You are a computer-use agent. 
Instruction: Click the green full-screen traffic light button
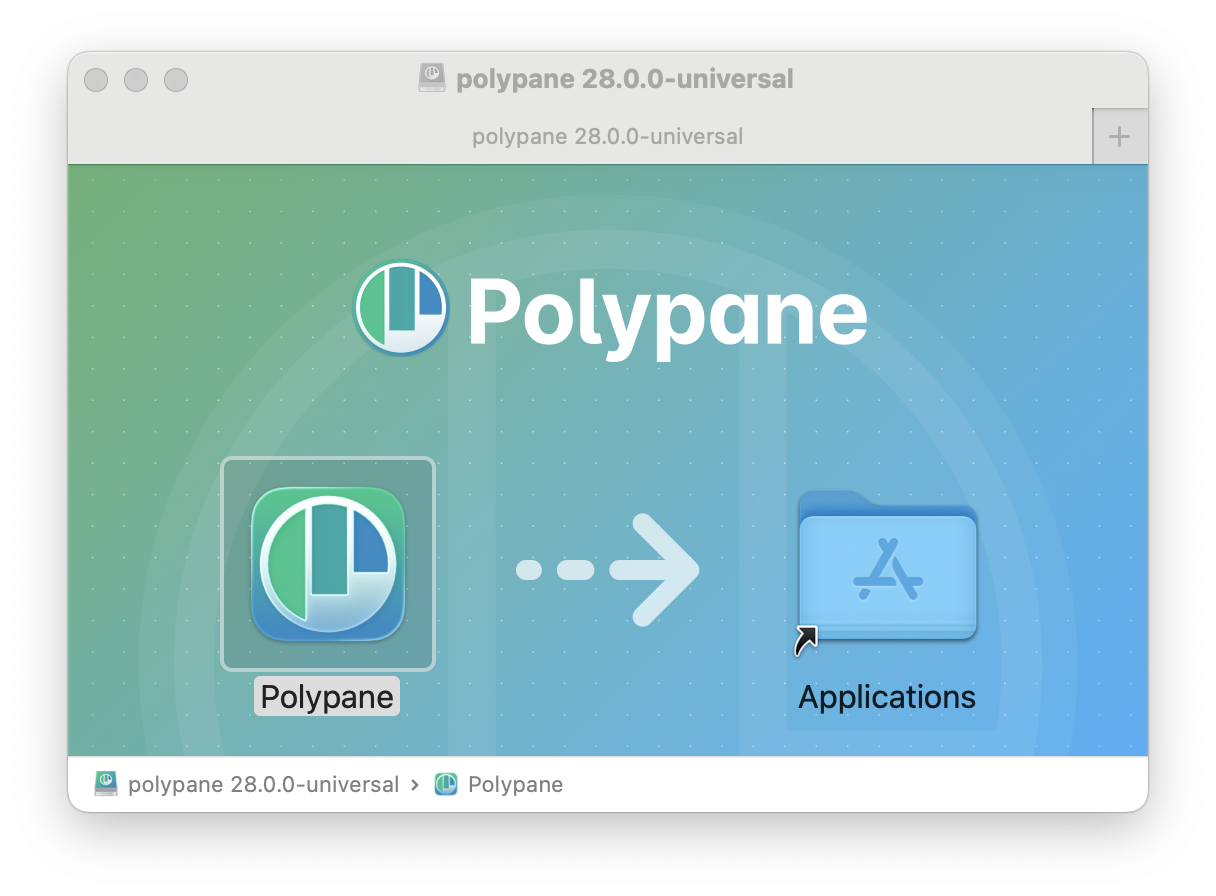click(x=176, y=80)
